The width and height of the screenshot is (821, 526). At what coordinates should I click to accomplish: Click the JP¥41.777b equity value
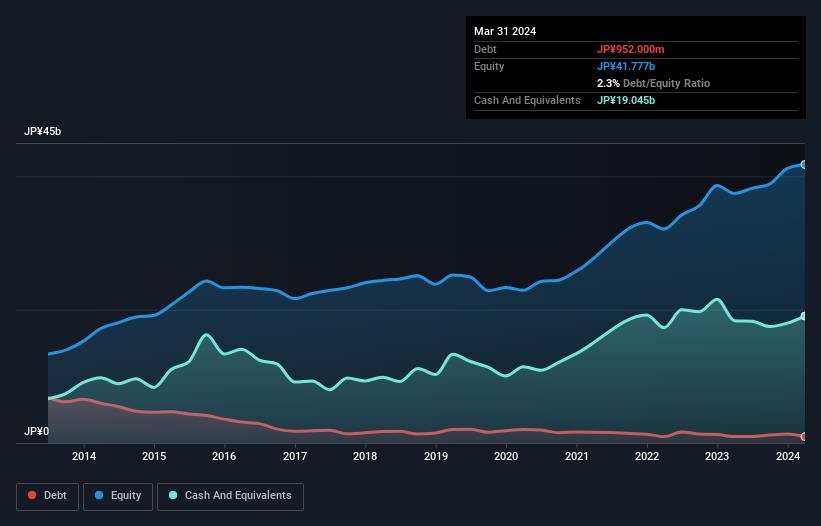coord(626,66)
